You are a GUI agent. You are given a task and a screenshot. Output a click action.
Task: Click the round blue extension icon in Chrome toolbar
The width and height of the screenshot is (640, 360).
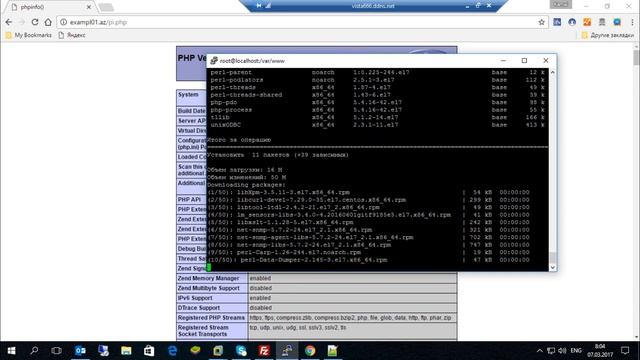pos(572,22)
